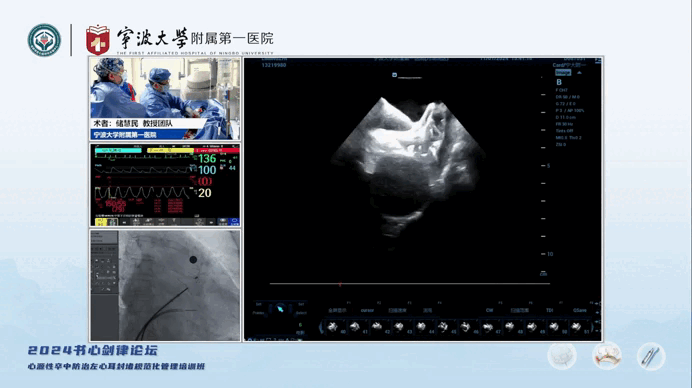Toggle the cursor softkey
This screenshot has height=388, width=692.
pyautogui.click(x=367, y=310)
